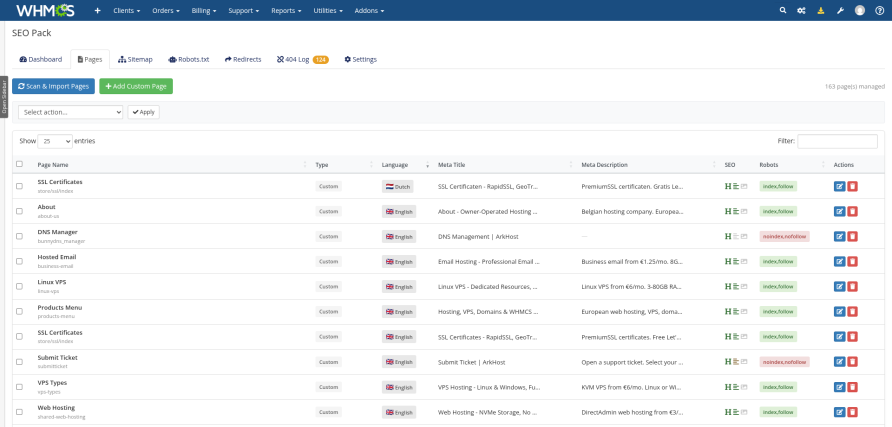Viewport: 892px width, 427px height.
Task: Edit the VPS Types page
Action: (840, 387)
